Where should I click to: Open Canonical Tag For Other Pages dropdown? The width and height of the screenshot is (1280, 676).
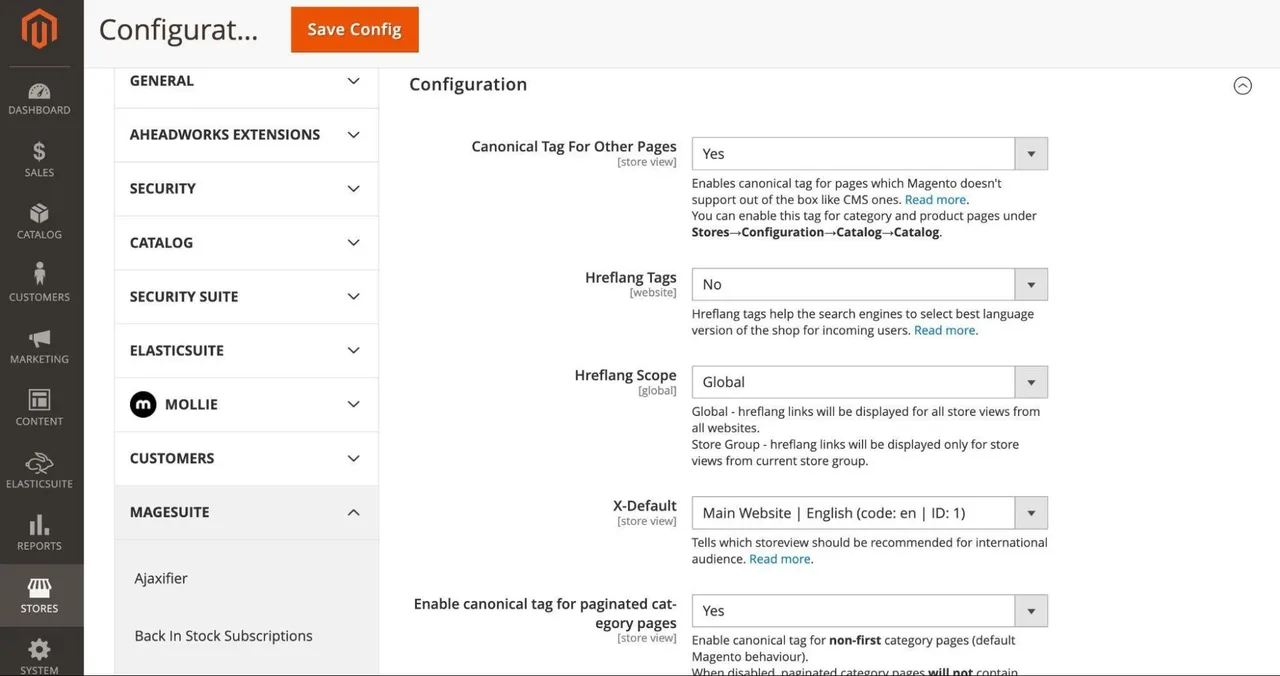[869, 154]
